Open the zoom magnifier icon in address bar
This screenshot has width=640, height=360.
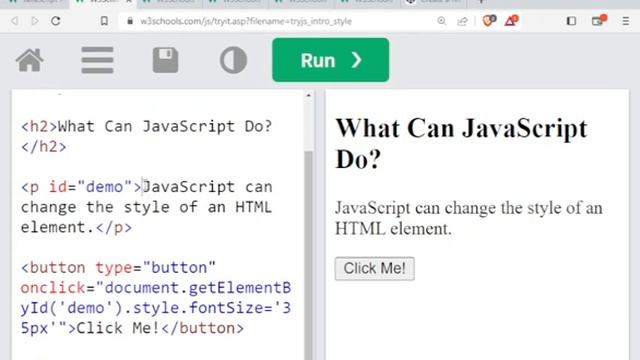(441, 21)
